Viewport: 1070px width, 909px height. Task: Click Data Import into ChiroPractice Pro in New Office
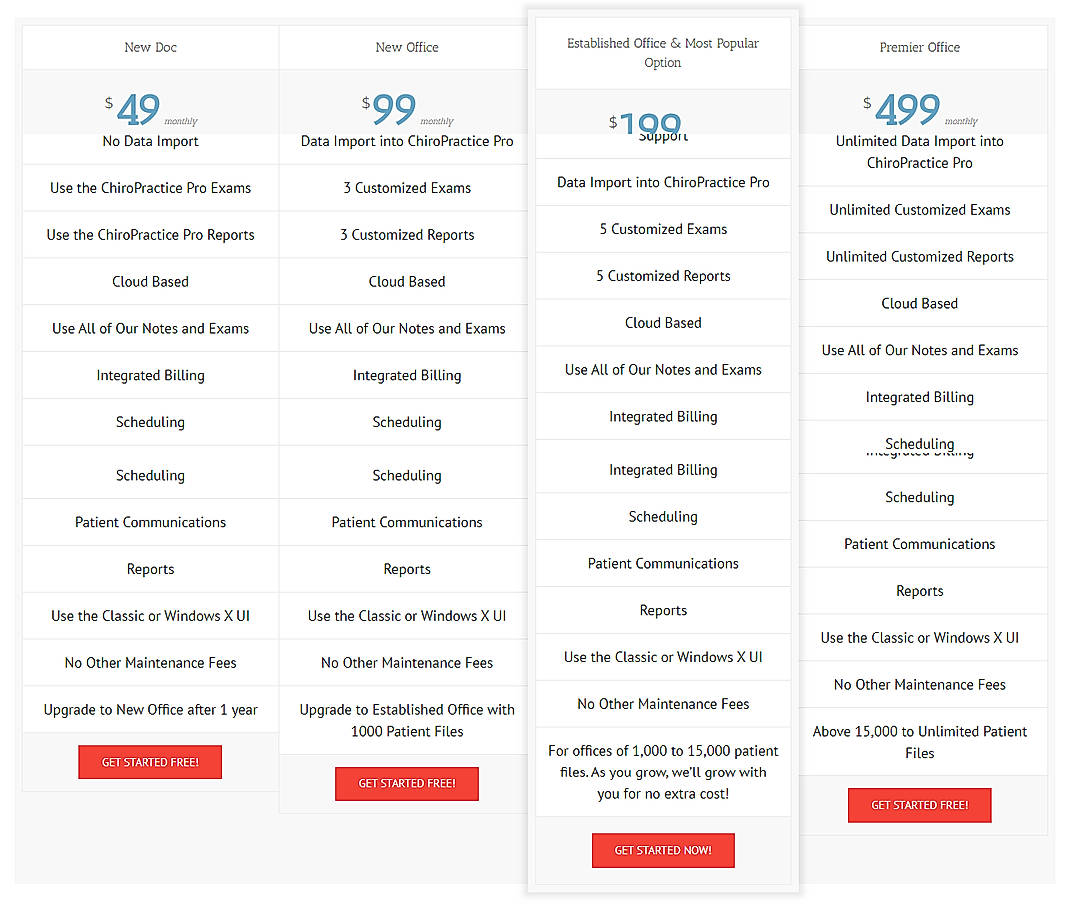(406, 141)
